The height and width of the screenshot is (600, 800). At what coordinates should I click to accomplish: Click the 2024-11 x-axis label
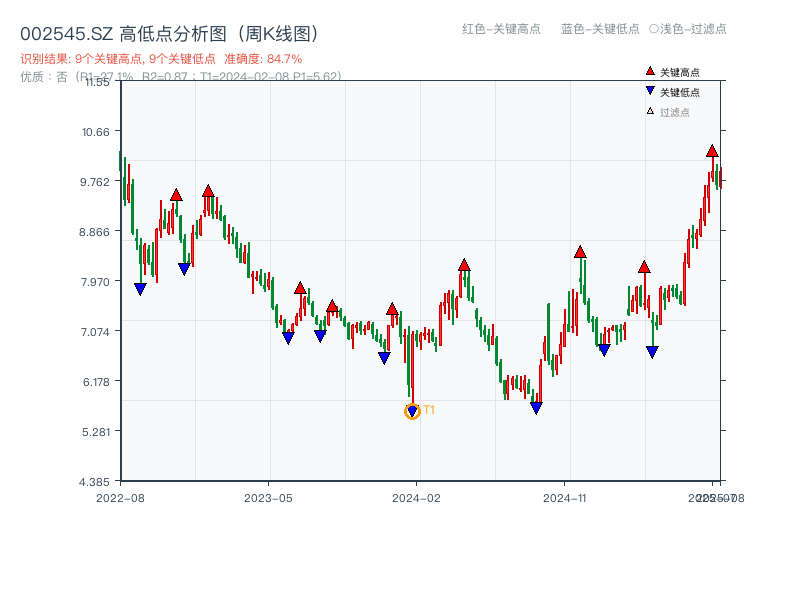[565, 498]
